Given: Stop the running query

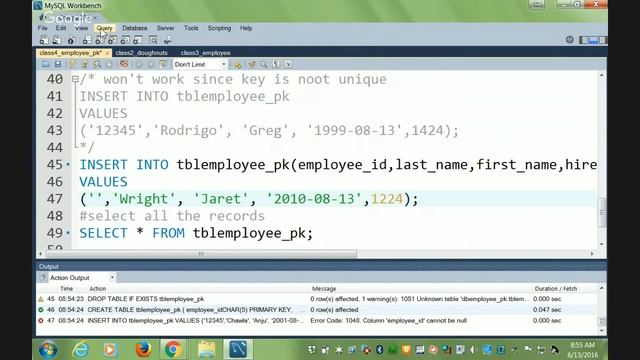Looking at the screenshot, I should click(109, 64).
